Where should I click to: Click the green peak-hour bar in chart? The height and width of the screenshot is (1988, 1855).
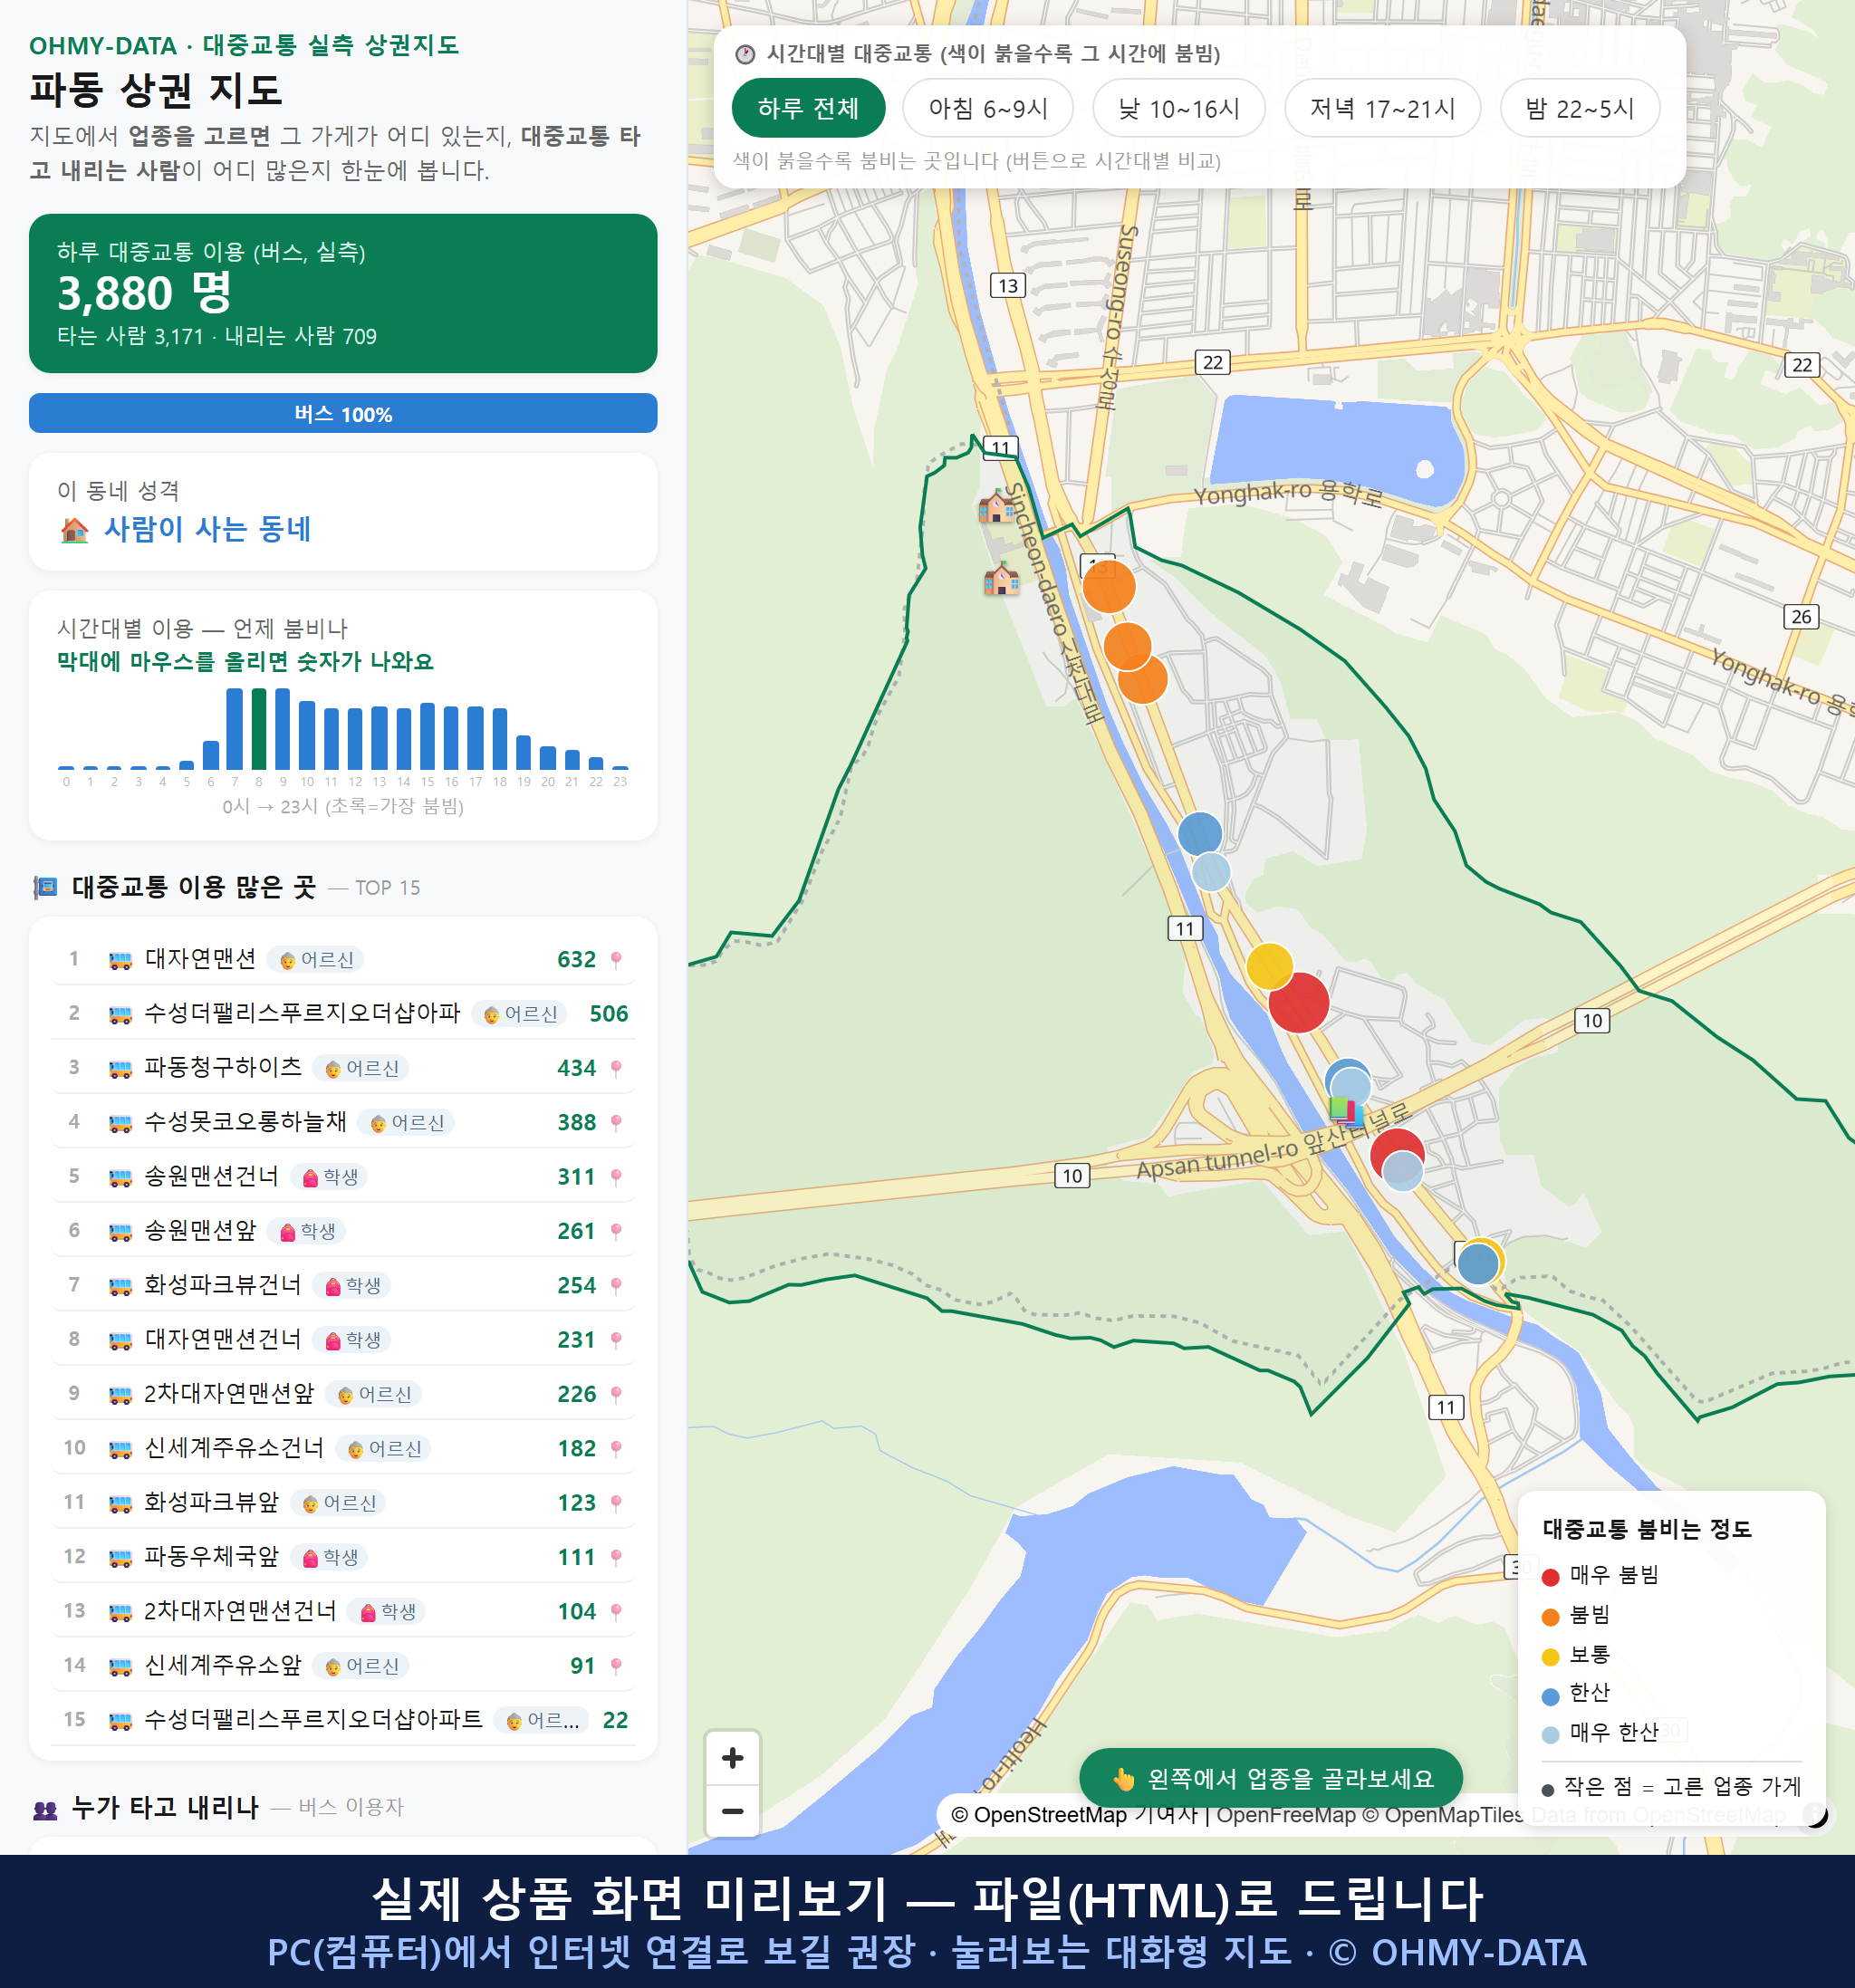[x=259, y=728]
